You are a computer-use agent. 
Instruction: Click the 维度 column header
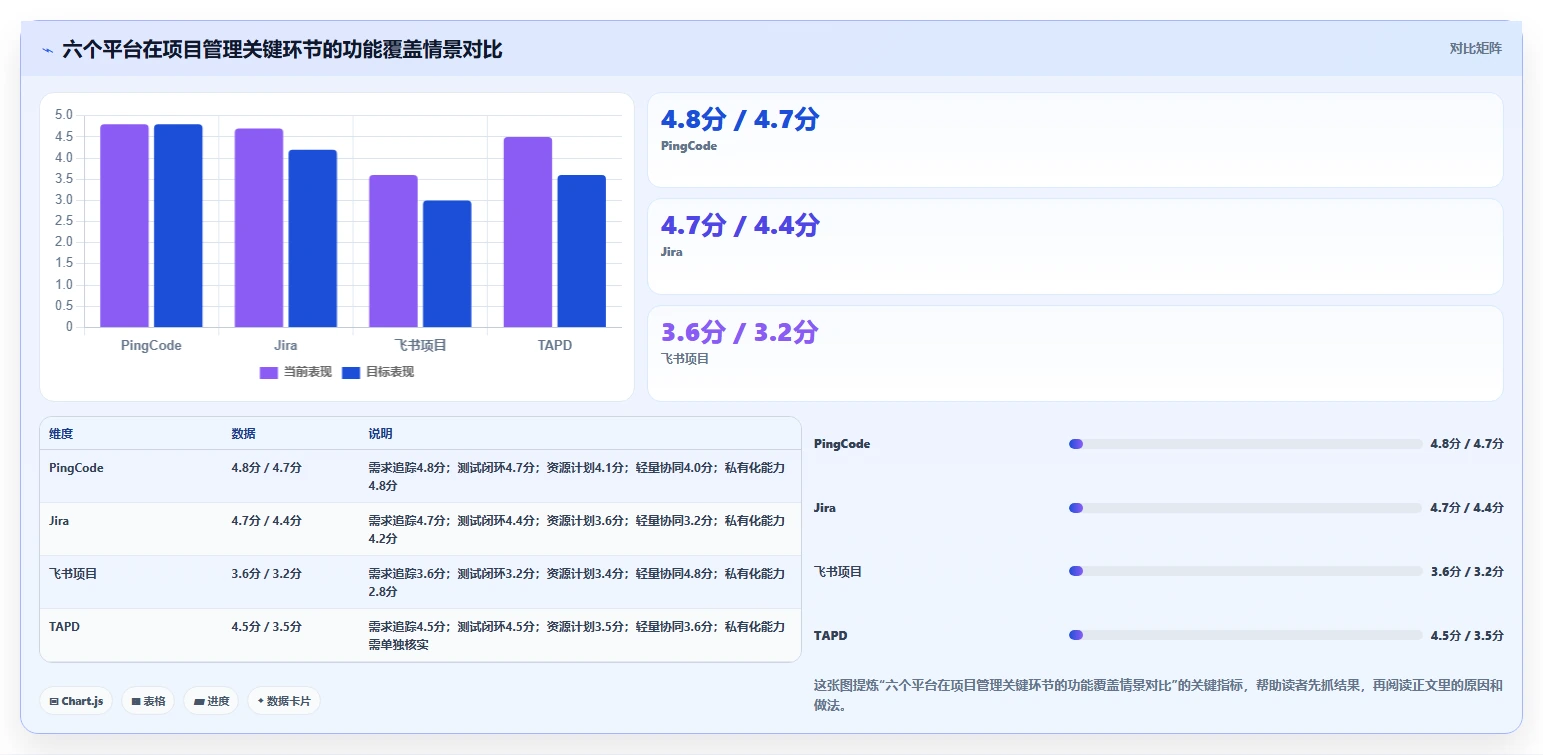click(61, 434)
